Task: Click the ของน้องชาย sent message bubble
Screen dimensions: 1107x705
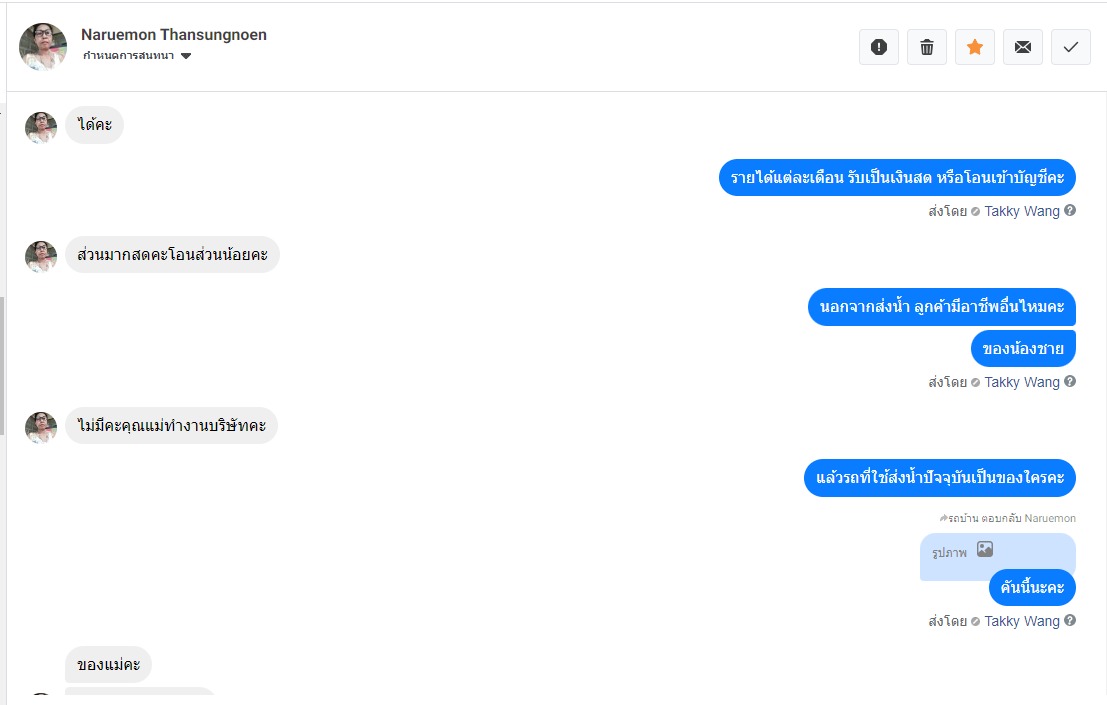Action: pyautogui.click(x=1023, y=348)
